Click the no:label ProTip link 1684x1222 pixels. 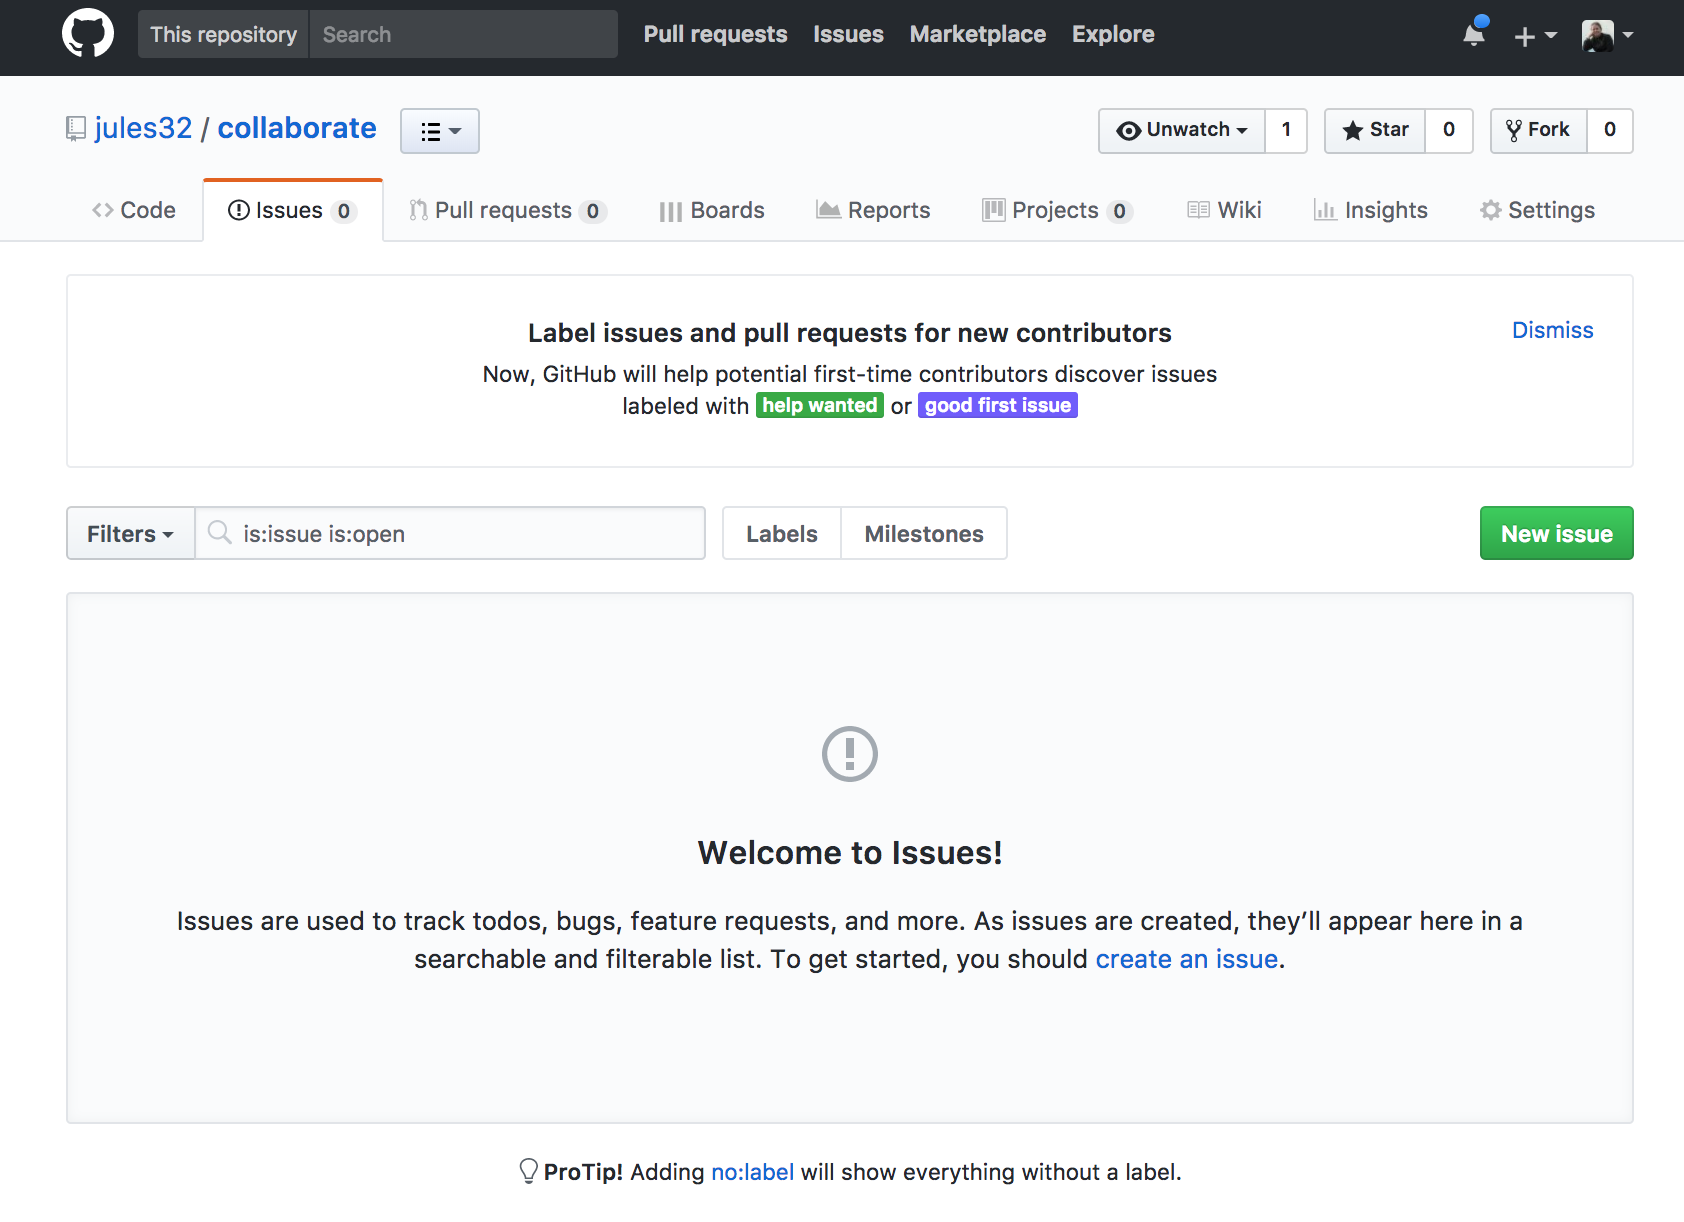pyautogui.click(x=753, y=1172)
